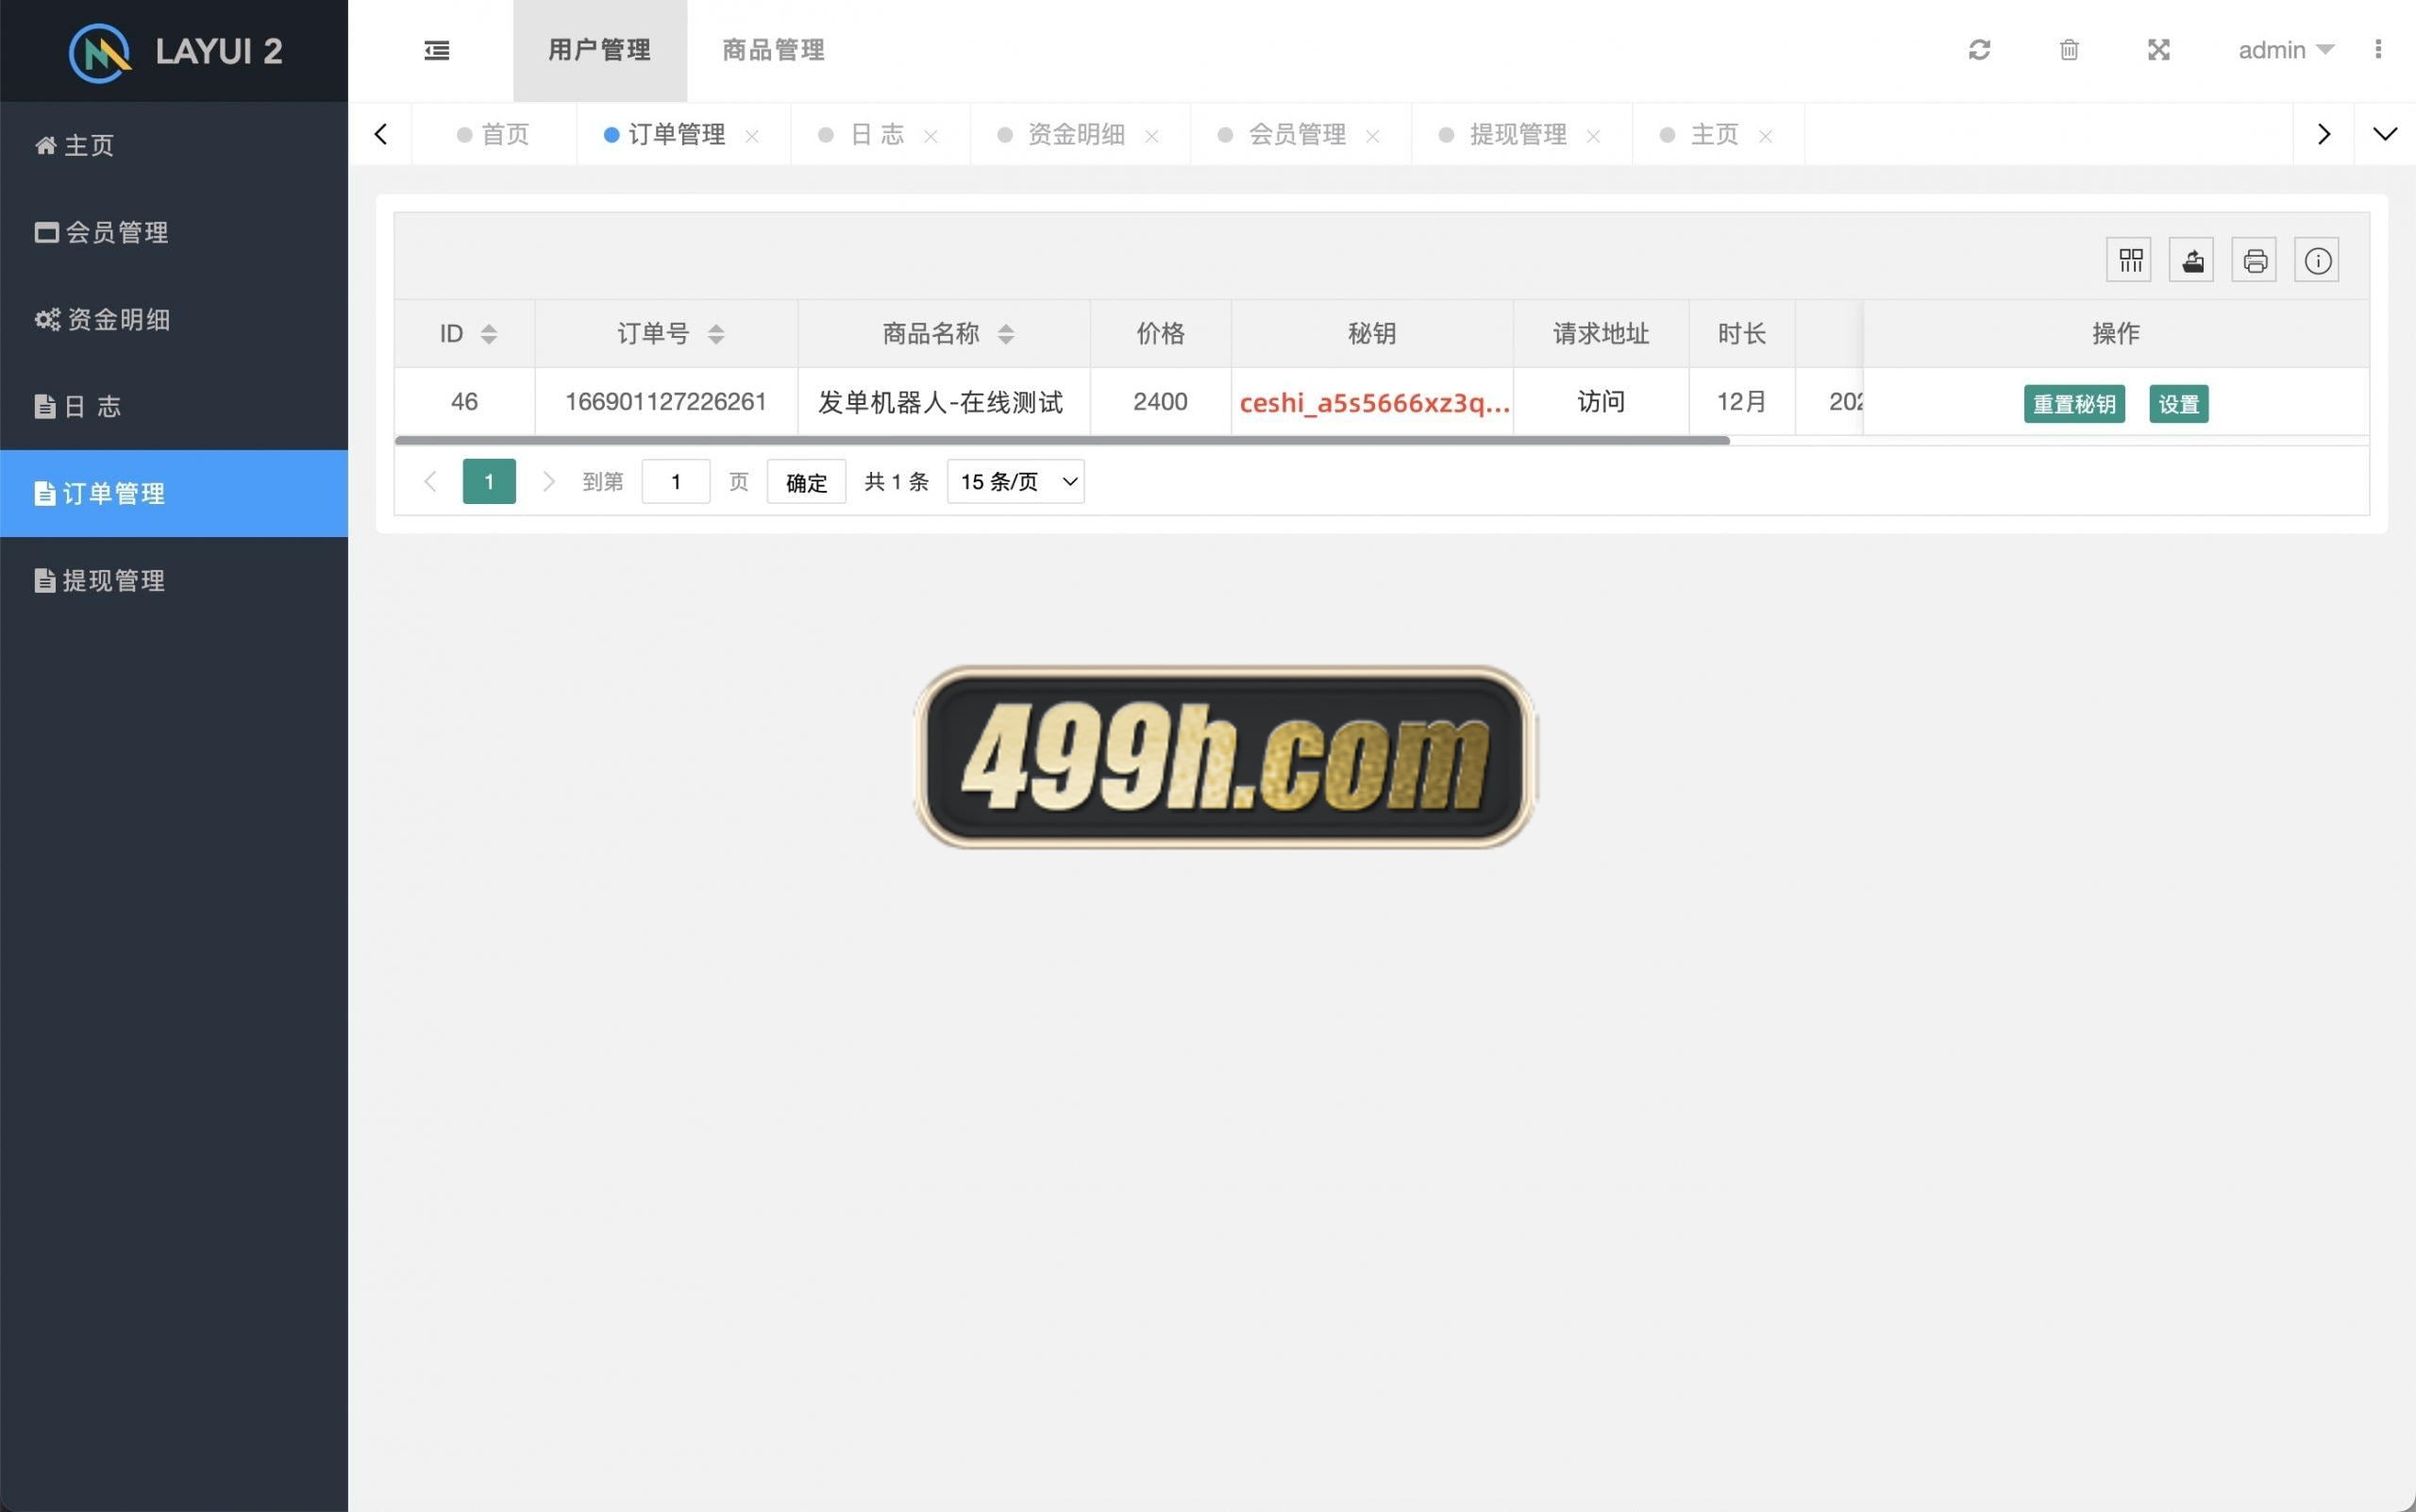This screenshot has height=1512, width=2416.
Task: Click the ID cell 46
Action: (464, 402)
